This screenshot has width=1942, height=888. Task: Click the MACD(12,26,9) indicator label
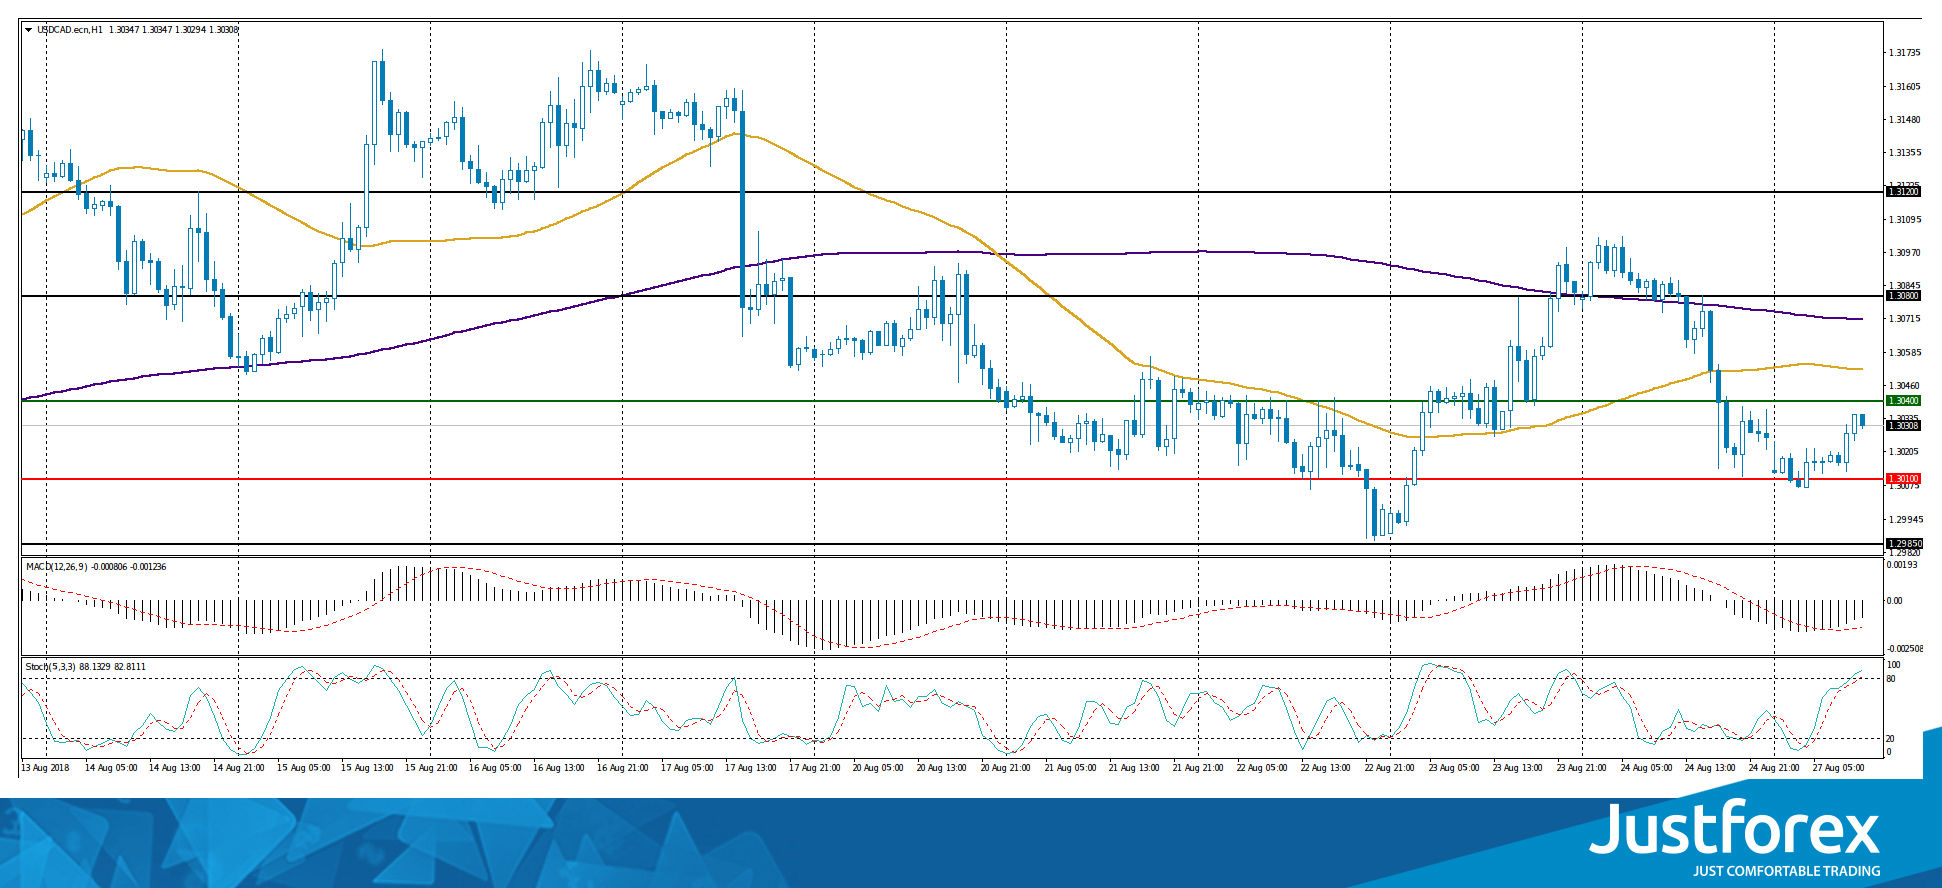coord(57,567)
